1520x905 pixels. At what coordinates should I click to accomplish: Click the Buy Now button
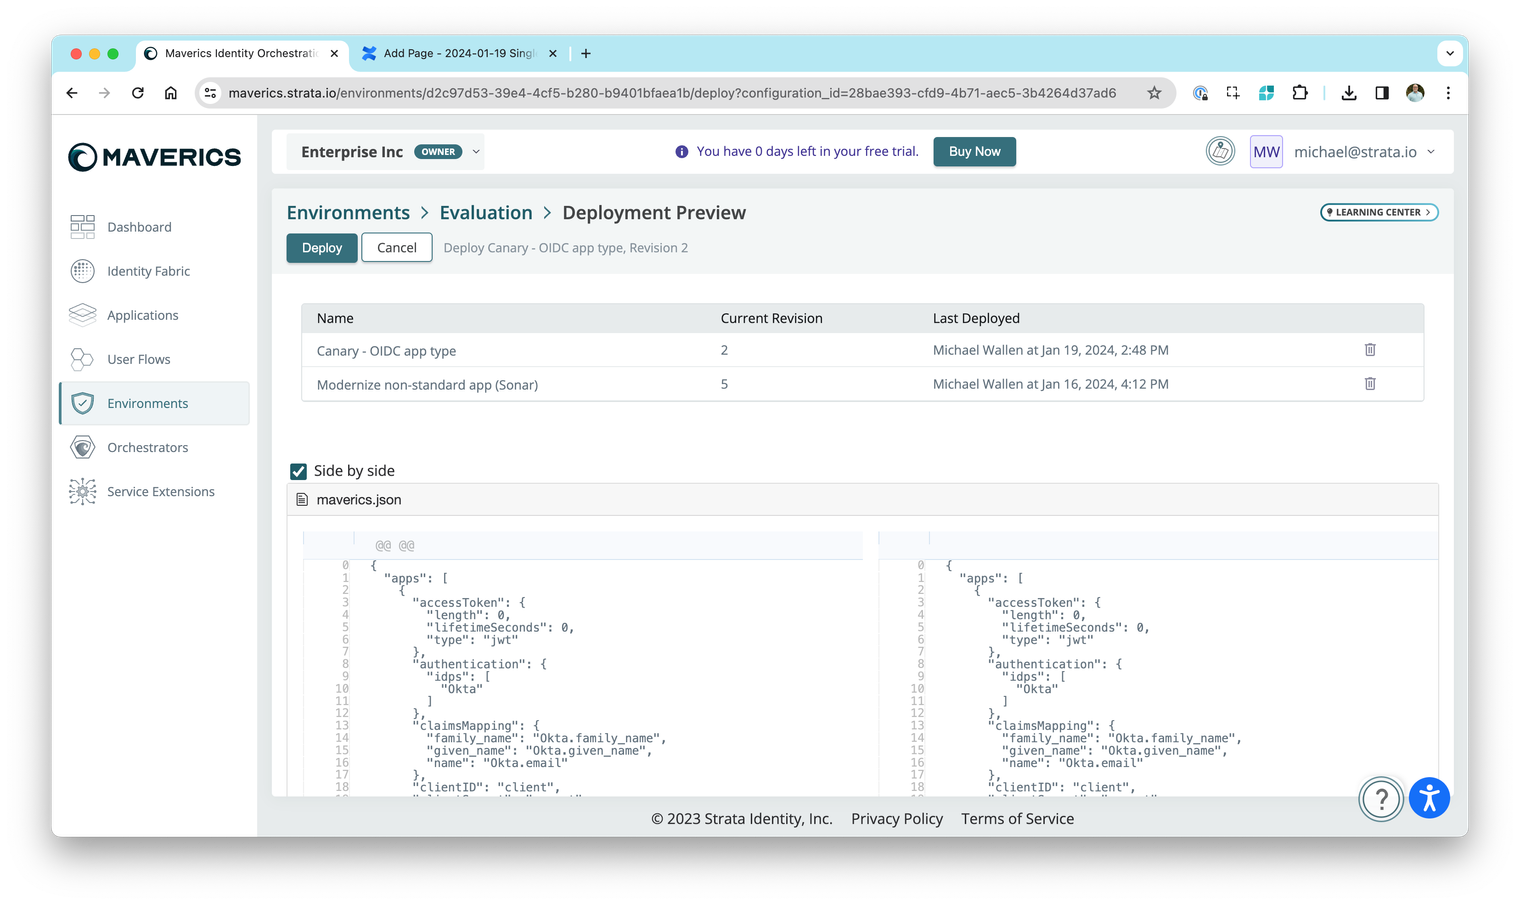pyautogui.click(x=975, y=152)
